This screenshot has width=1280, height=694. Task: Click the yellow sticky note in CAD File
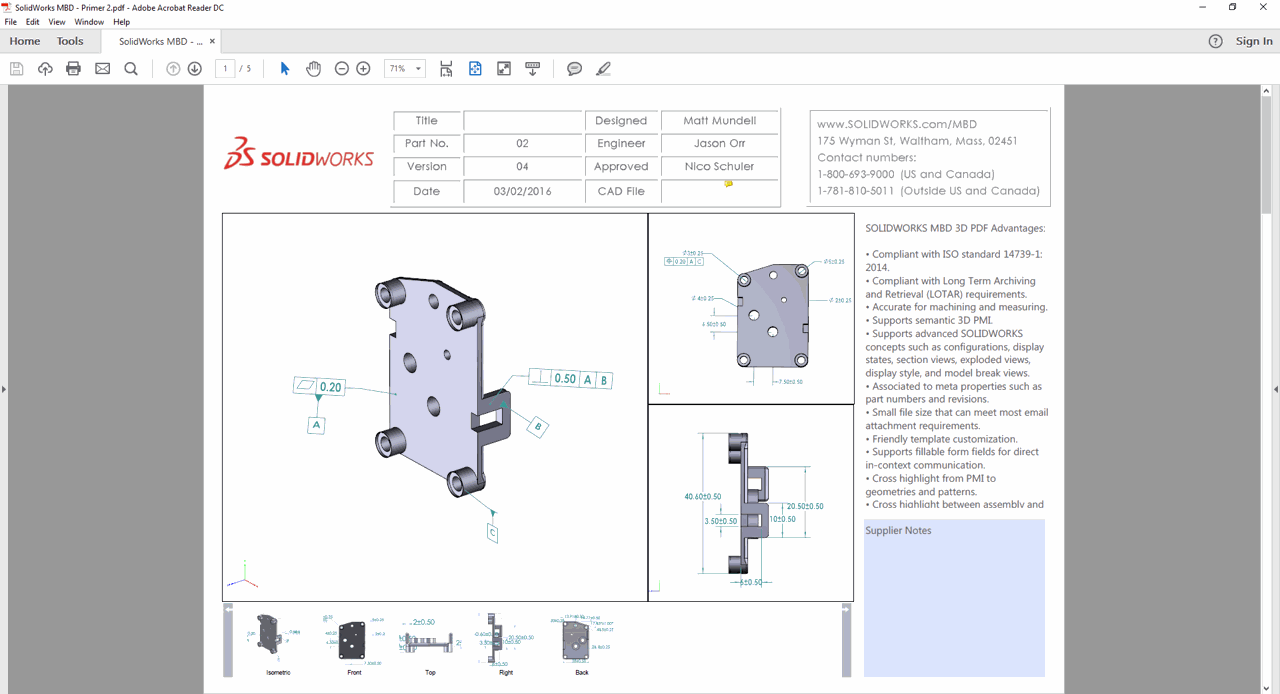click(x=728, y=184)
